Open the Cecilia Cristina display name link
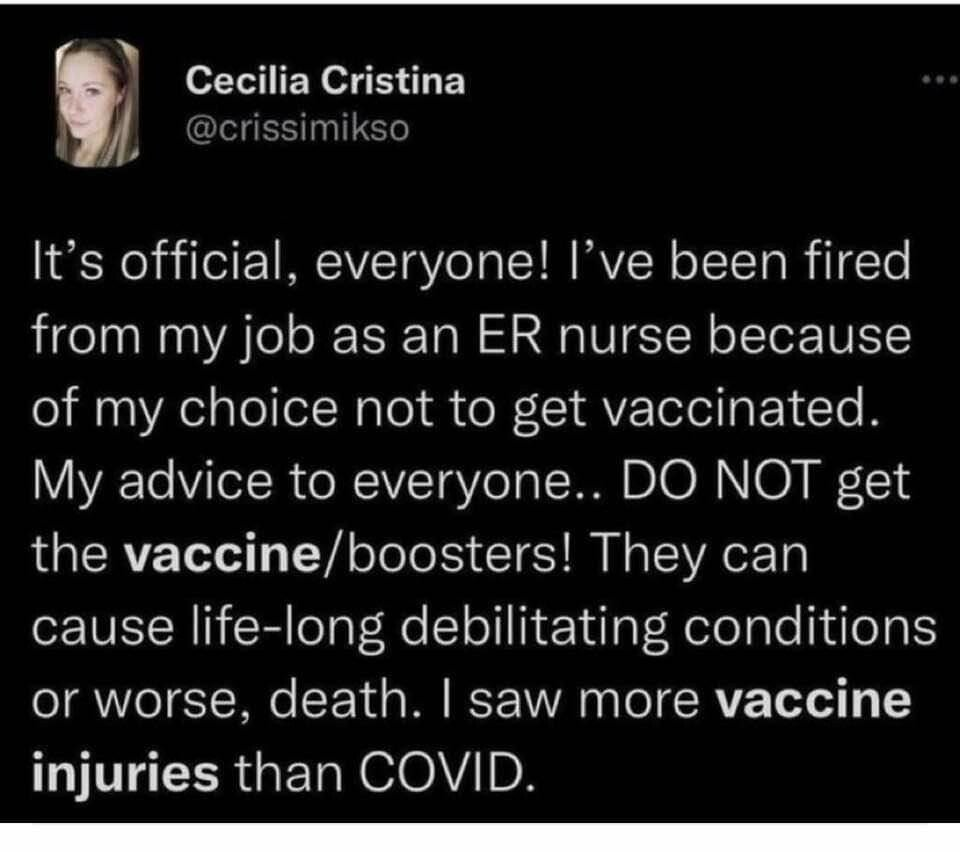The height and width of the screenshot is (852, 960). point(326,83)
